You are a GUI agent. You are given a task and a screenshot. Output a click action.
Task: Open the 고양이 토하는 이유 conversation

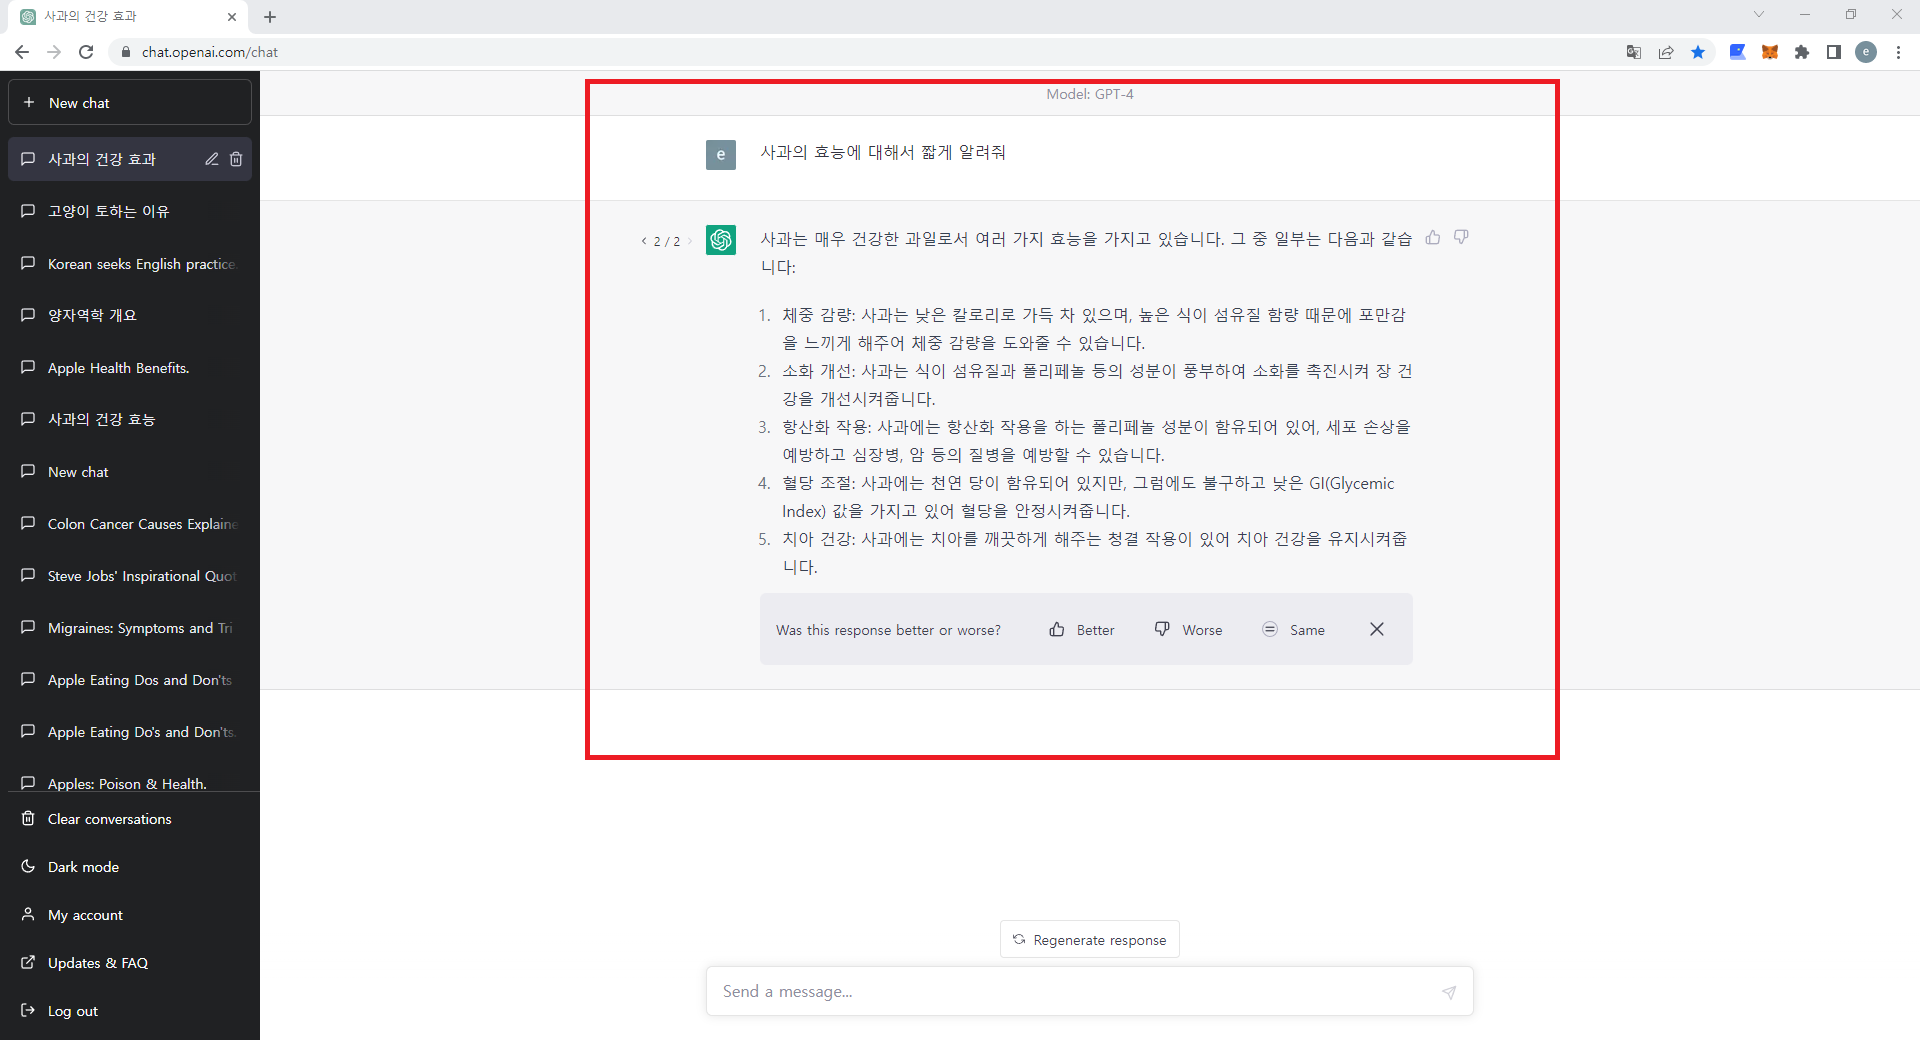click(130, 211)
